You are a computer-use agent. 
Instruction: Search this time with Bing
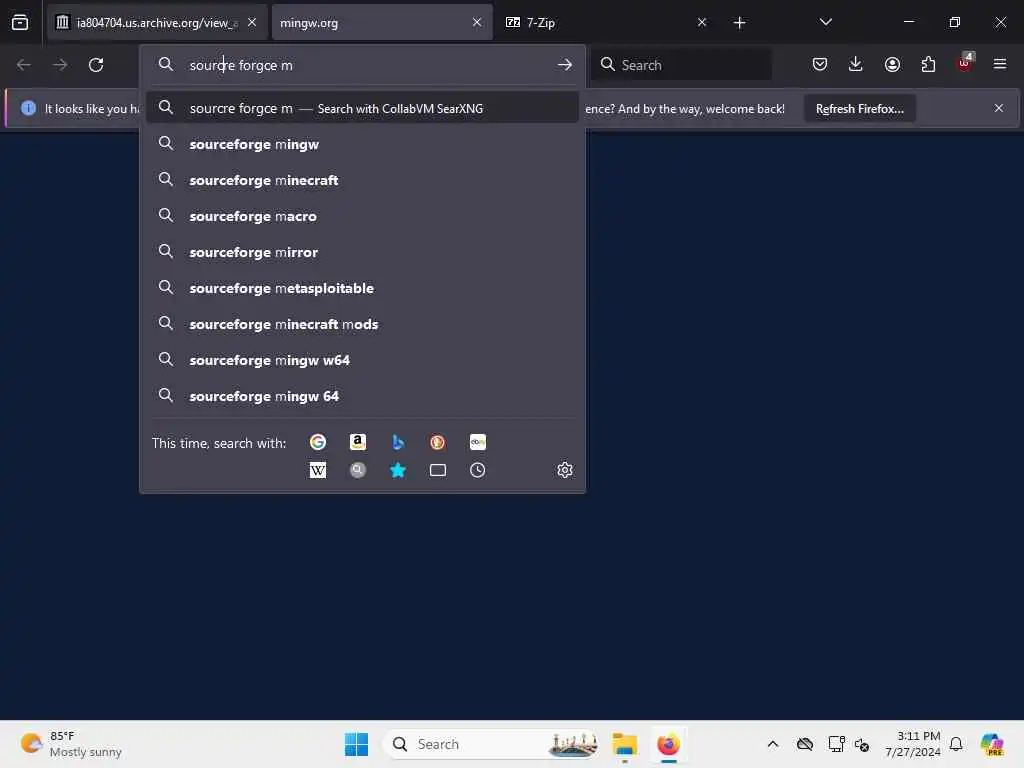(398, 442)
